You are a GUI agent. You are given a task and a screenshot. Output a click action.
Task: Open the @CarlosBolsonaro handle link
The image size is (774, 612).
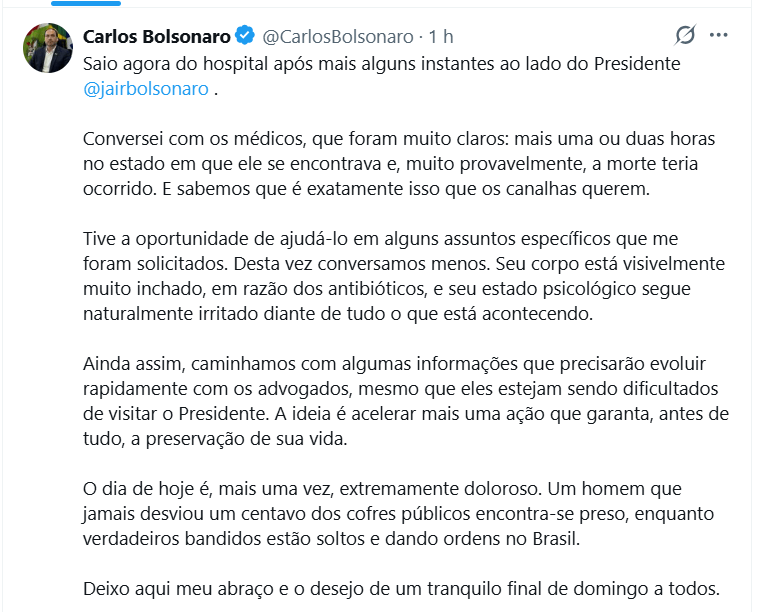[x=337, y=37]
